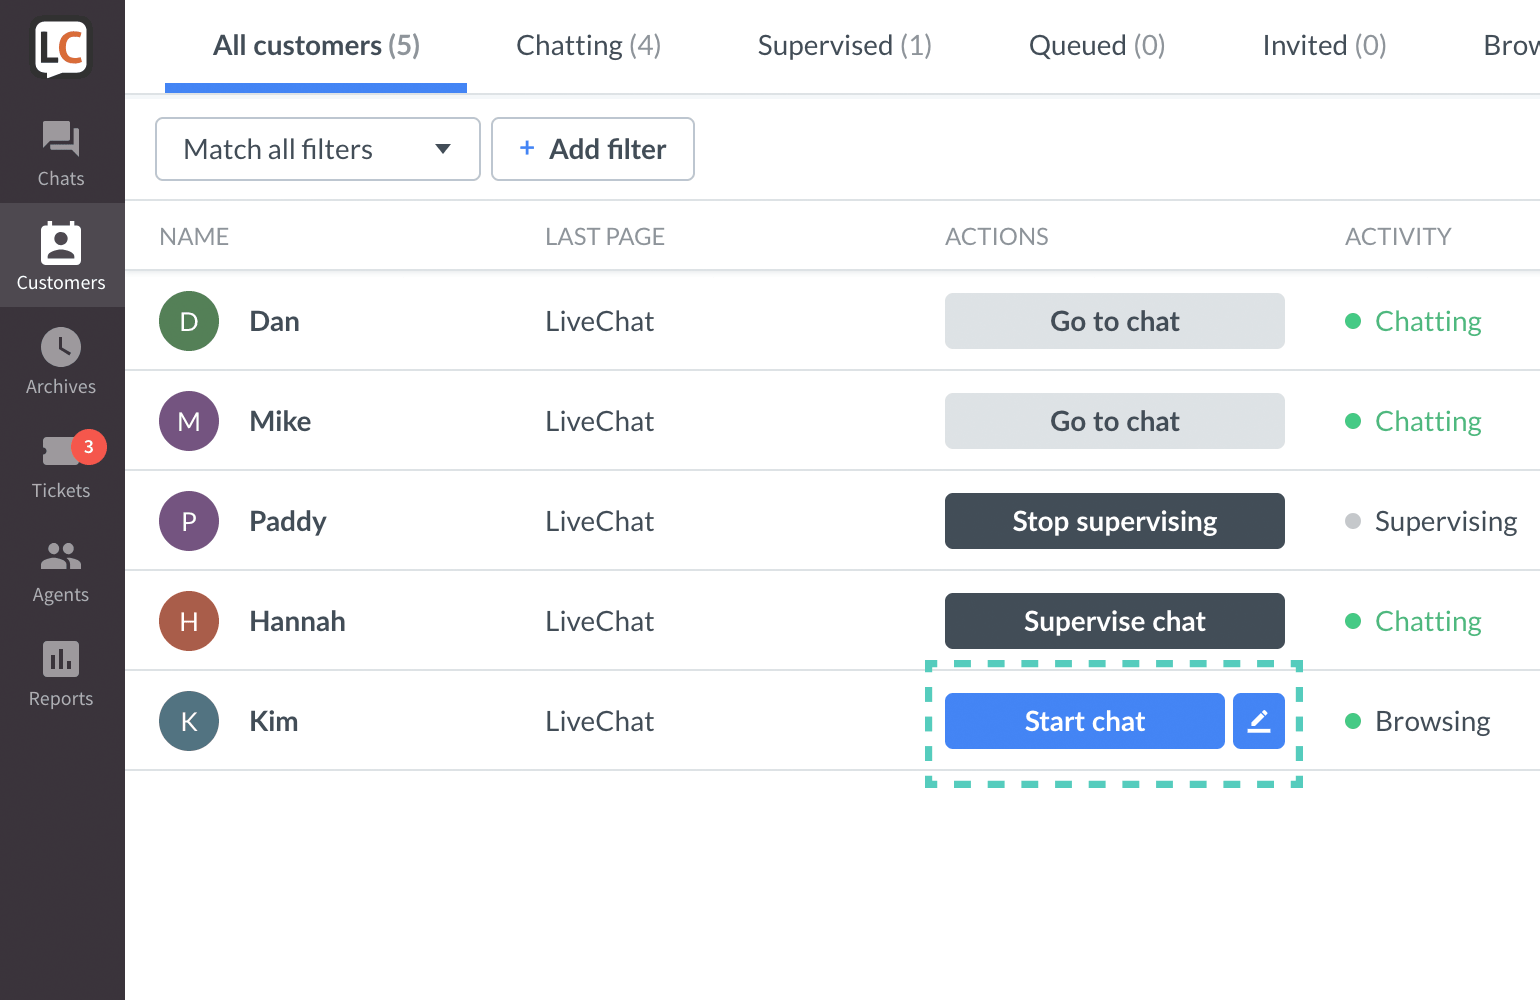Open the Invited tab
This screenshot has height=1000, width=1540.
click(x=1324, y=45)
